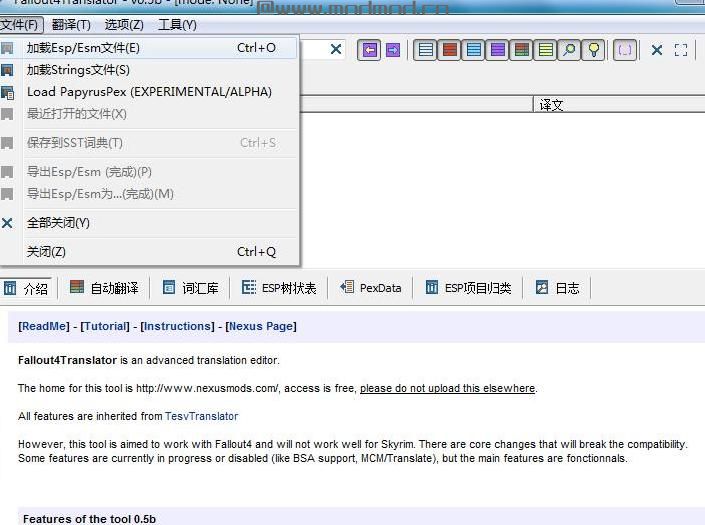Click the magnifier search icon in toolbar

pyautogui.click(x=570, y=50)
